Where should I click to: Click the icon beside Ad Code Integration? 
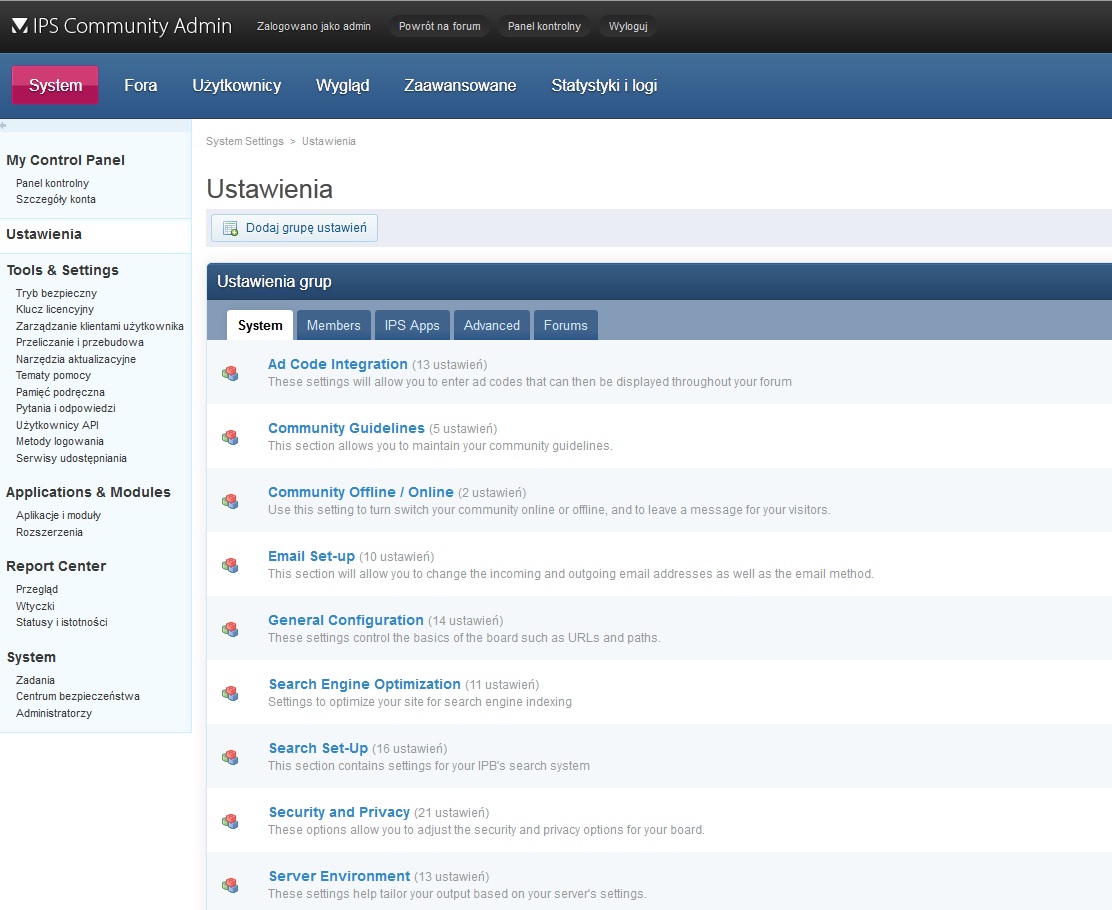click(x=230, y=373)
